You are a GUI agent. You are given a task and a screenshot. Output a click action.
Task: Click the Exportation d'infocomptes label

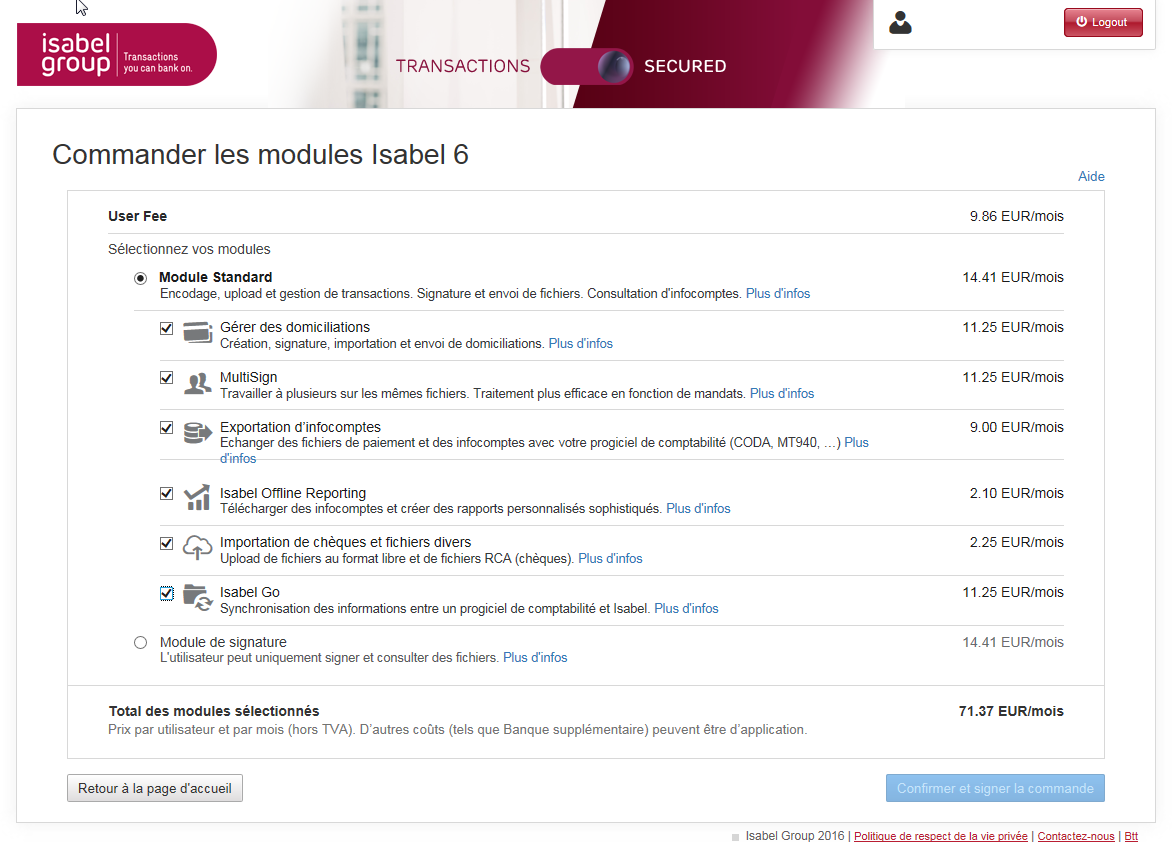point(300,428)
